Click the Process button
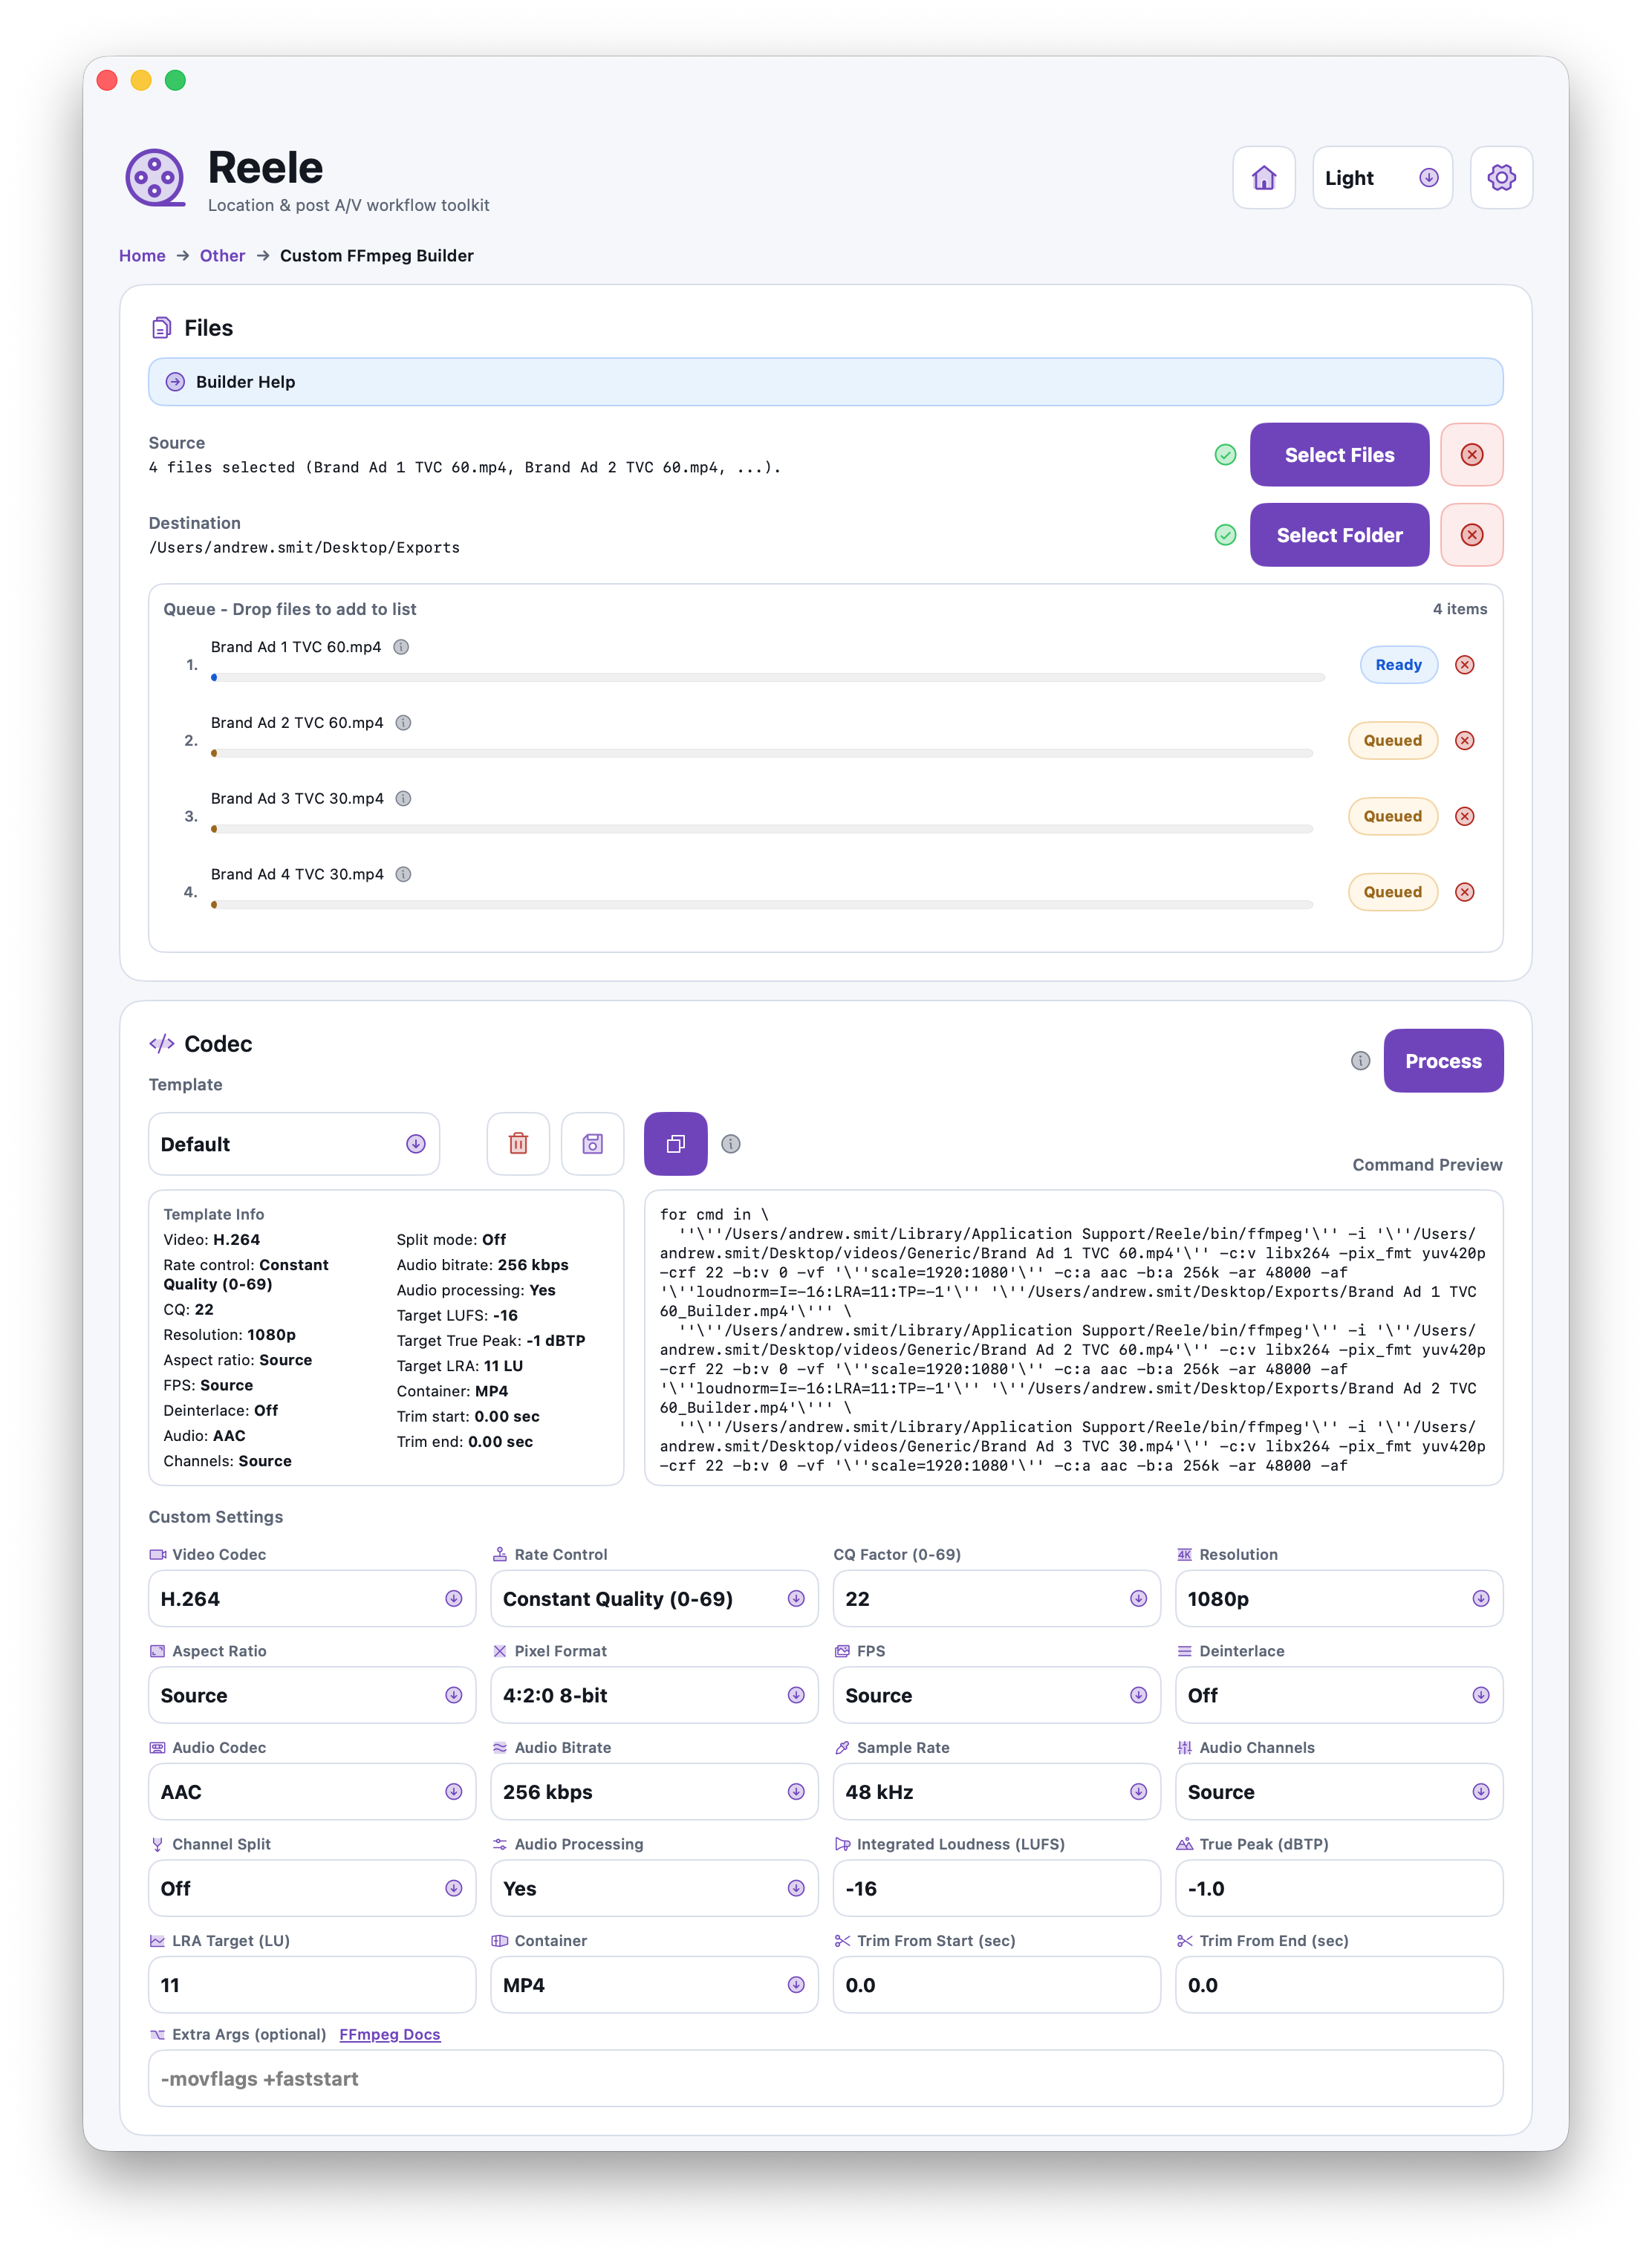 [1443, 1061]
